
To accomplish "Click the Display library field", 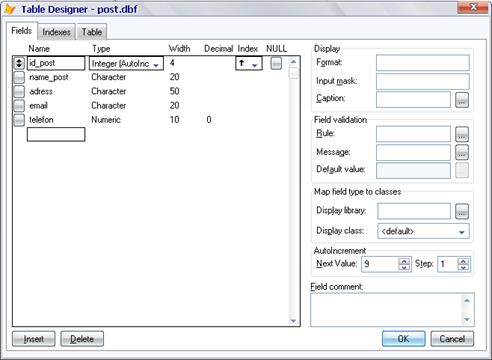I will click(414, 211).
